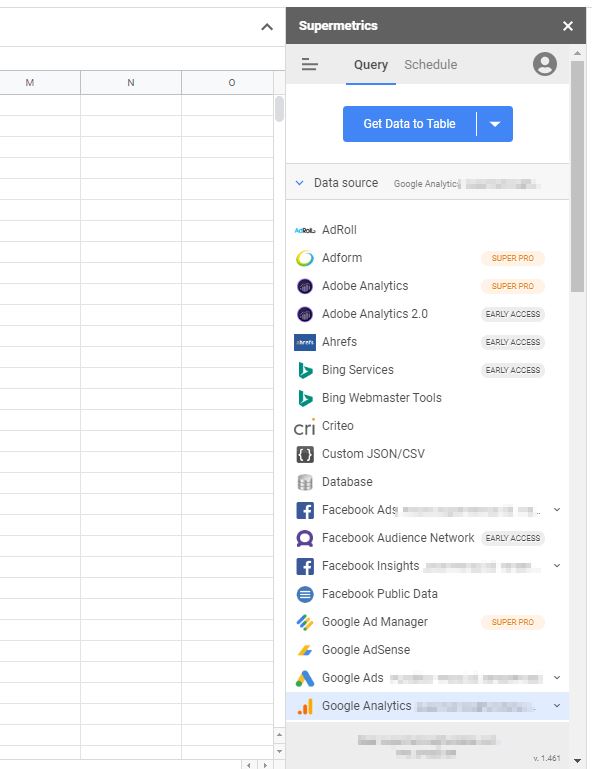Click the Supermetrics sidebar scrollbar thumb

coord(577,177)
